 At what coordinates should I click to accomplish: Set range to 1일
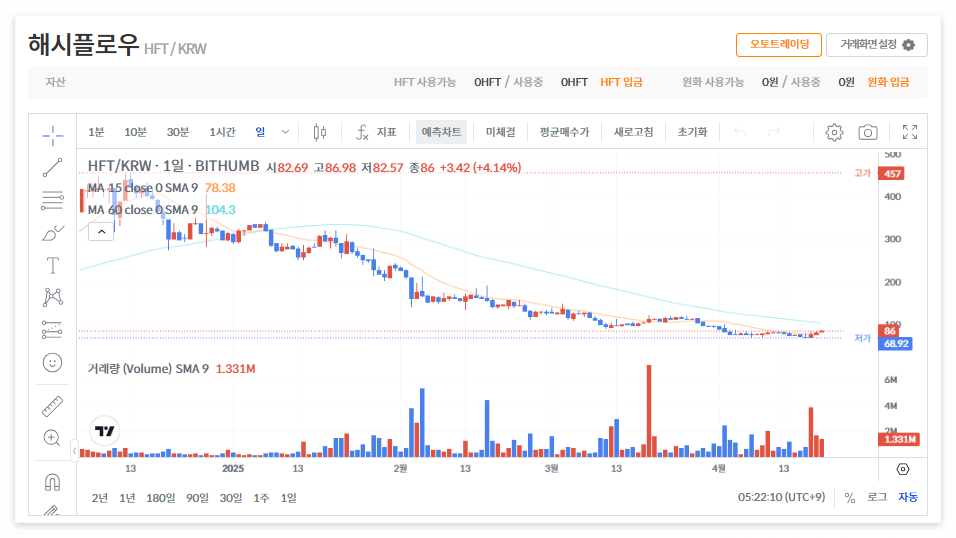[288, 498]
